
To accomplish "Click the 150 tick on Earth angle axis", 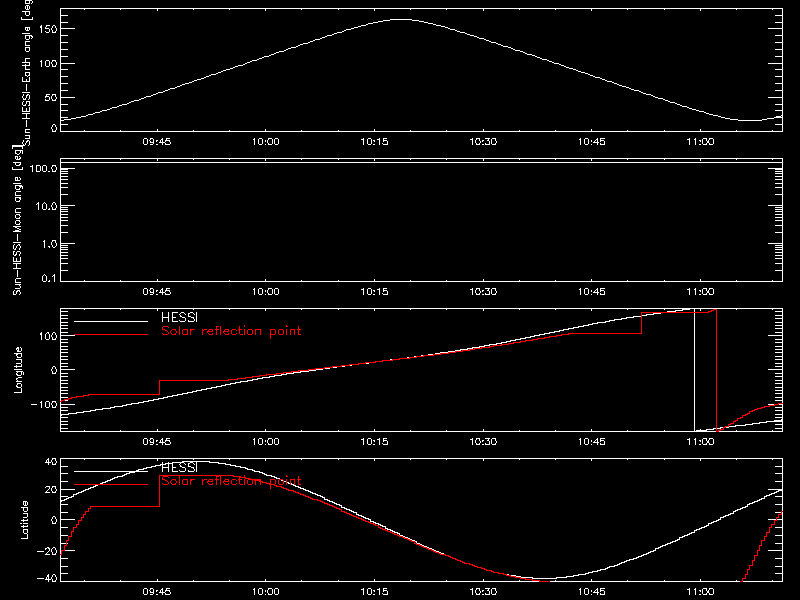I will tap(49, 29).
